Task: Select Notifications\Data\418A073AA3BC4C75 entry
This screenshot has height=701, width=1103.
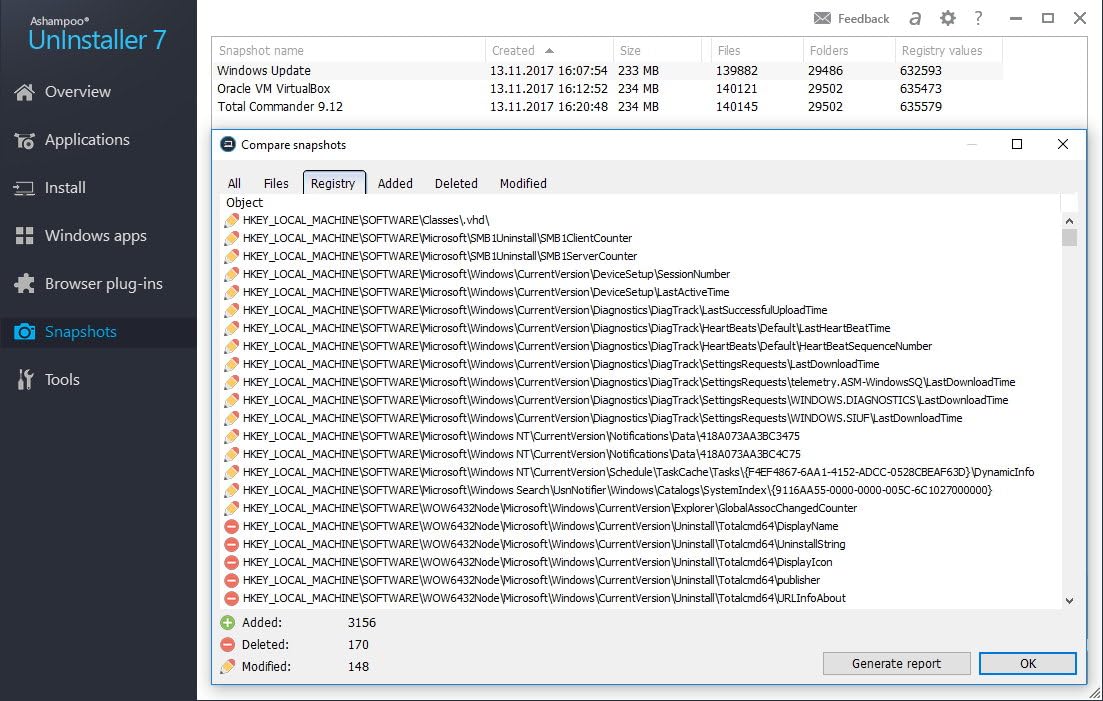Action: click(x=521, y=454)
